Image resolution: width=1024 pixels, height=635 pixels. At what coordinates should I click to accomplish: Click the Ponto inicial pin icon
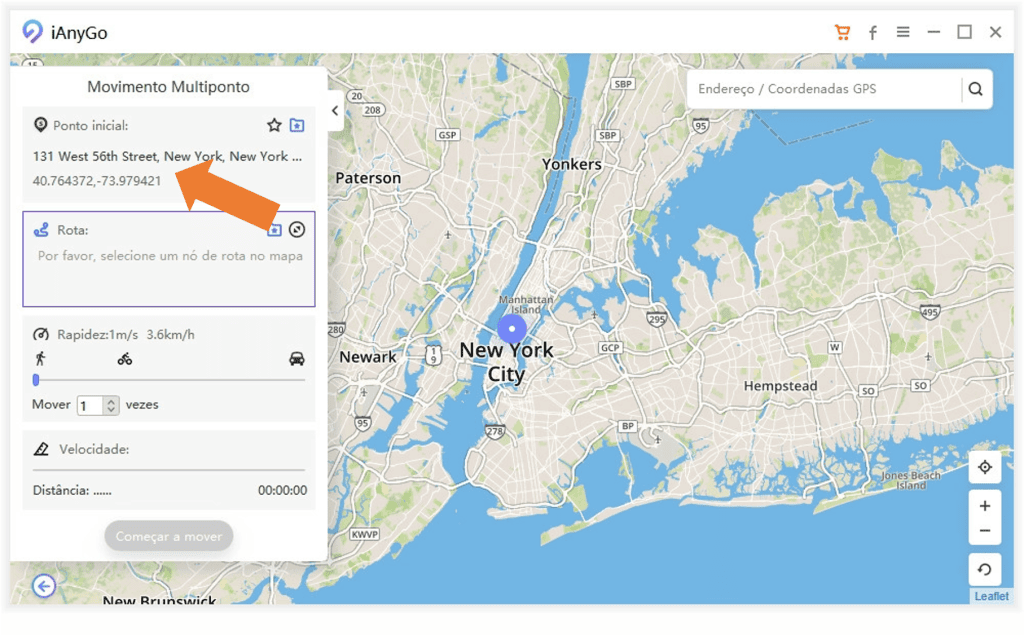click(x=40, y=124)
